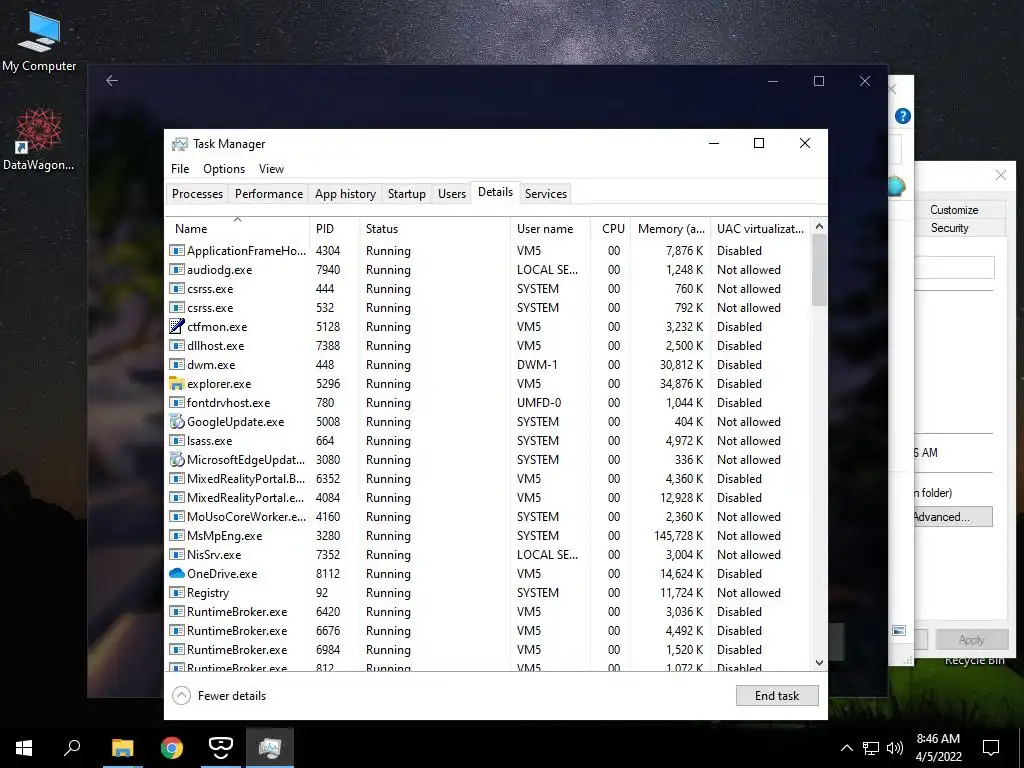Open the taskbar clock showing 8:46 AM
The image size is (1024, 768).
click(938, 747)
